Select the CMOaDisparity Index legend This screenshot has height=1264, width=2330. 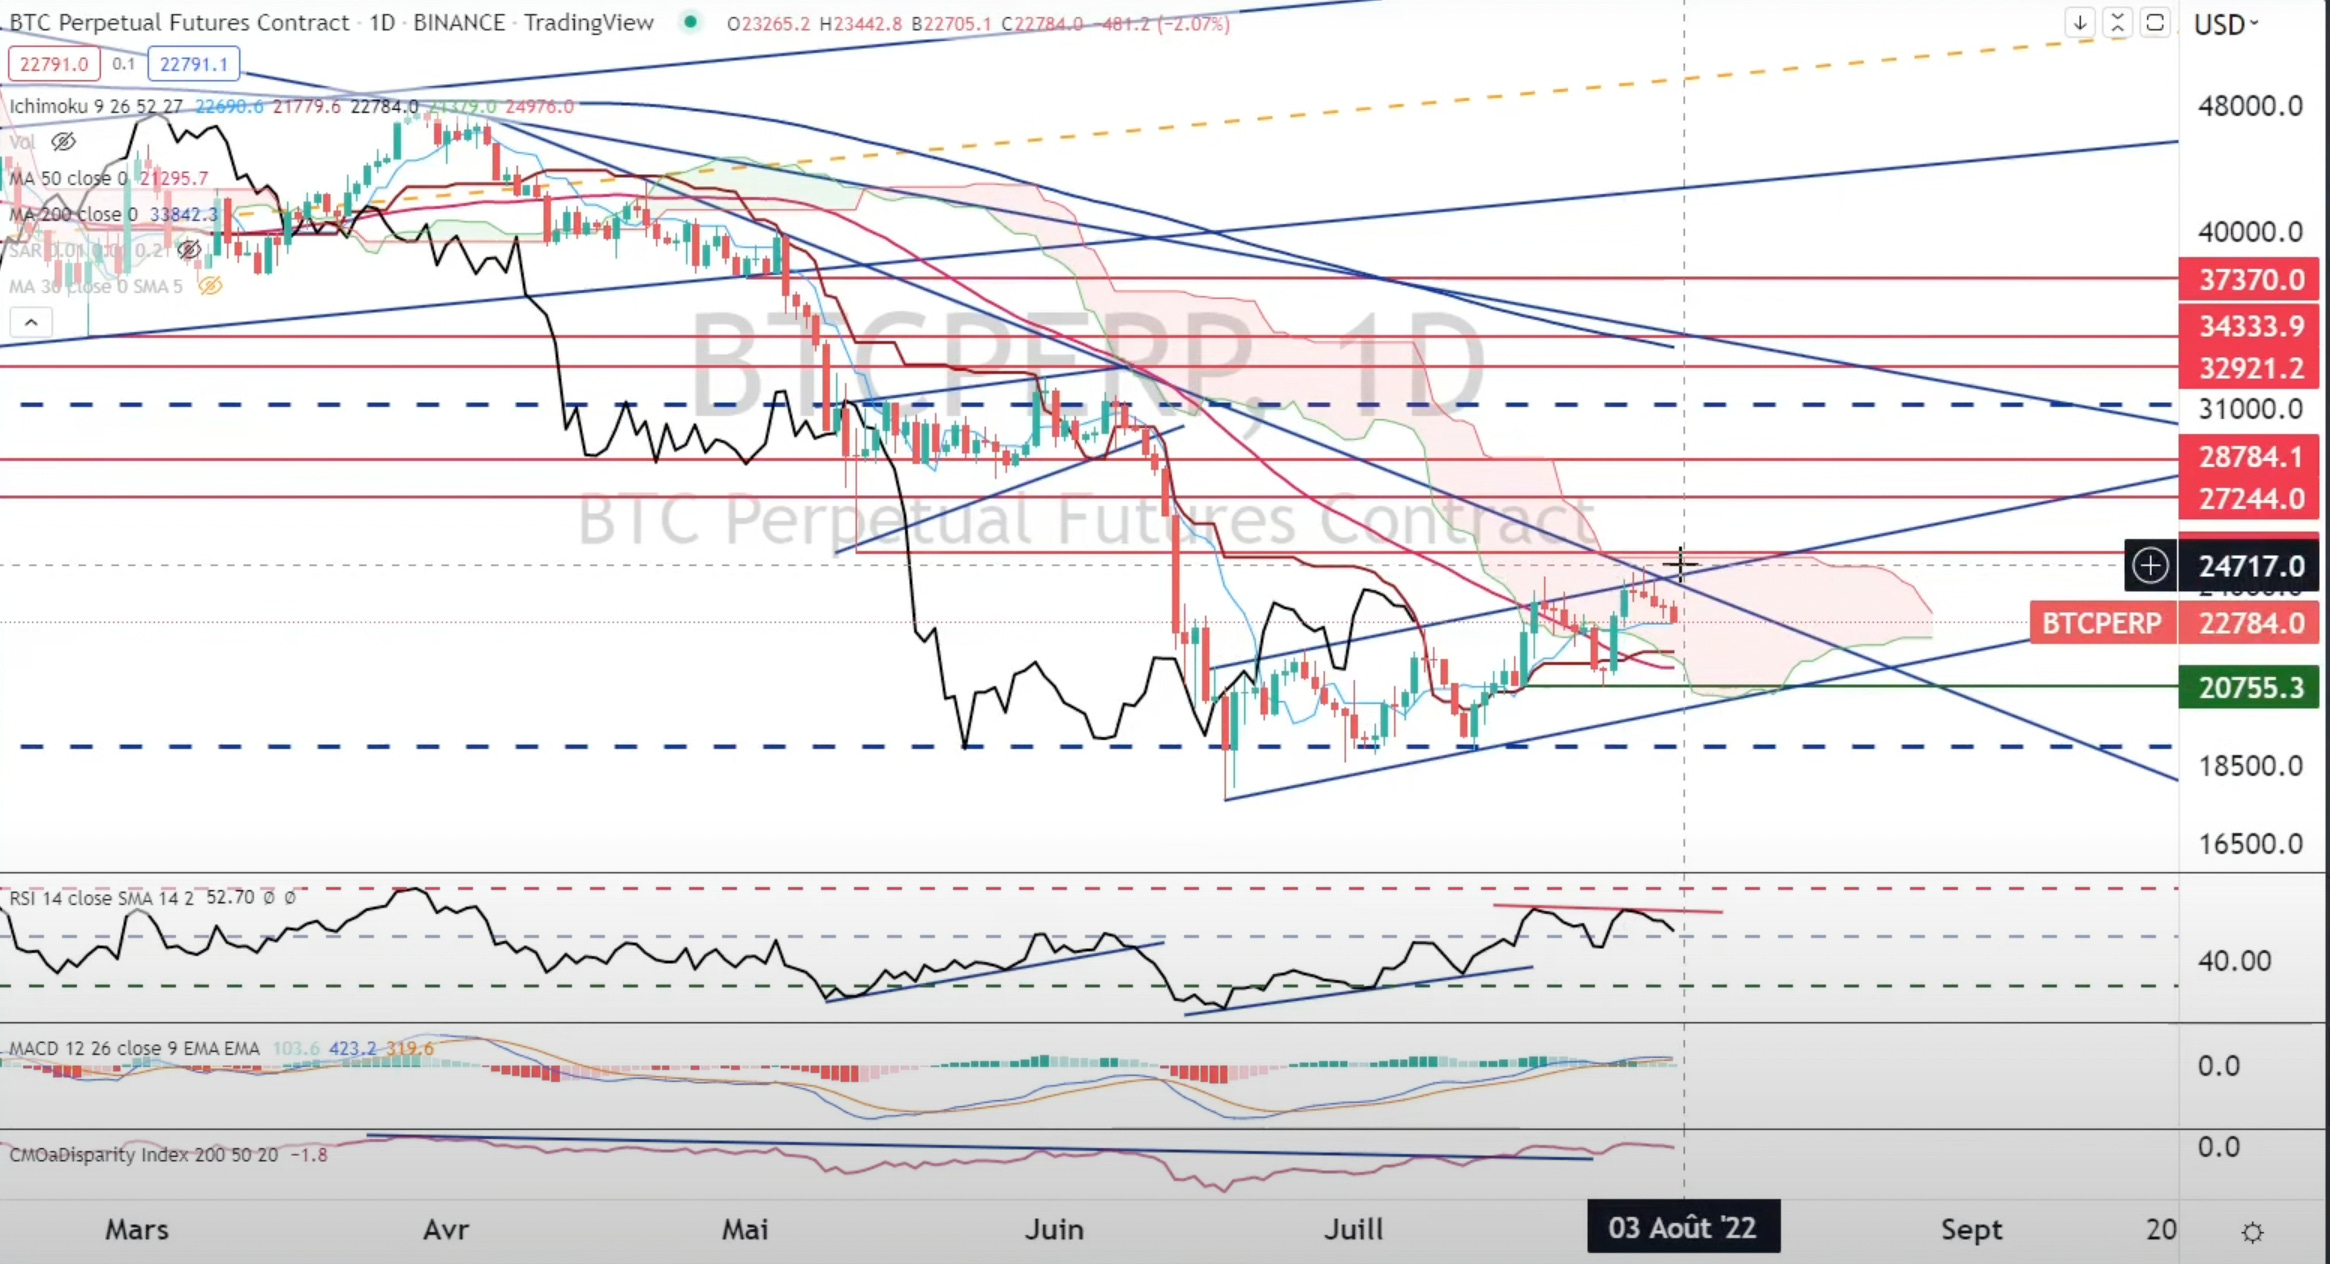coord(143,1155)
